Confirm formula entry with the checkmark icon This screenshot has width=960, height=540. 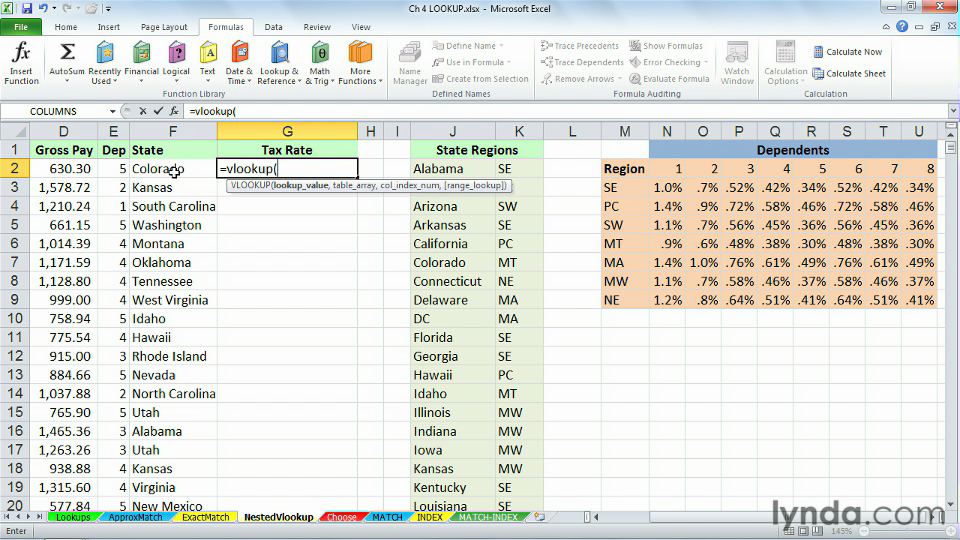coord(159,111)
